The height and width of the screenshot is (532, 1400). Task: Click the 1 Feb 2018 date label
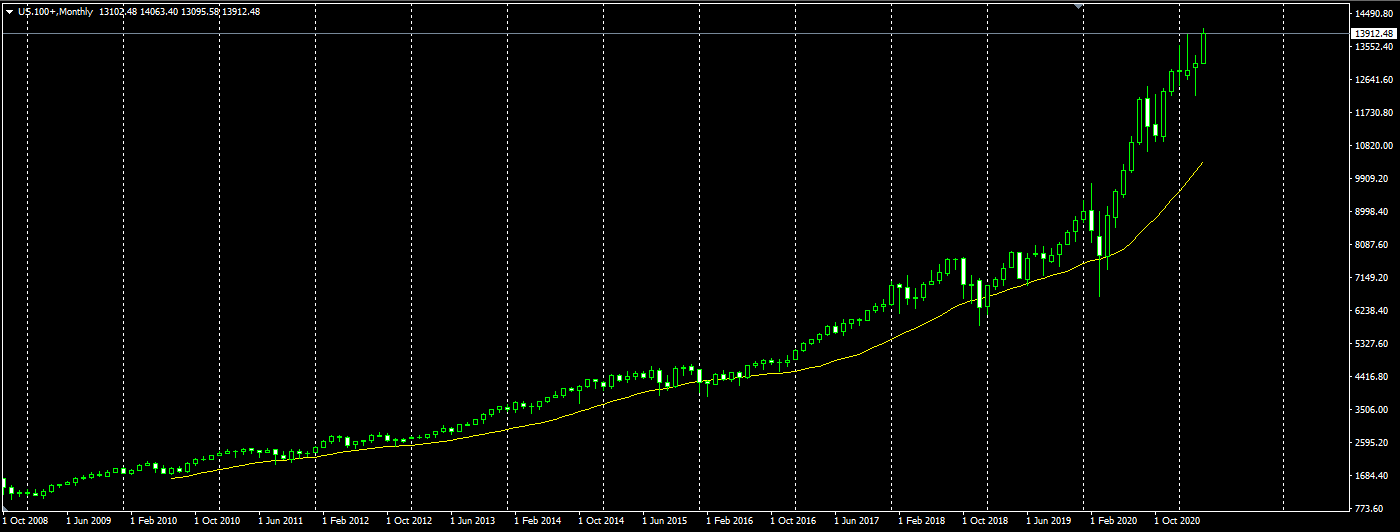[x=921, y=521]
